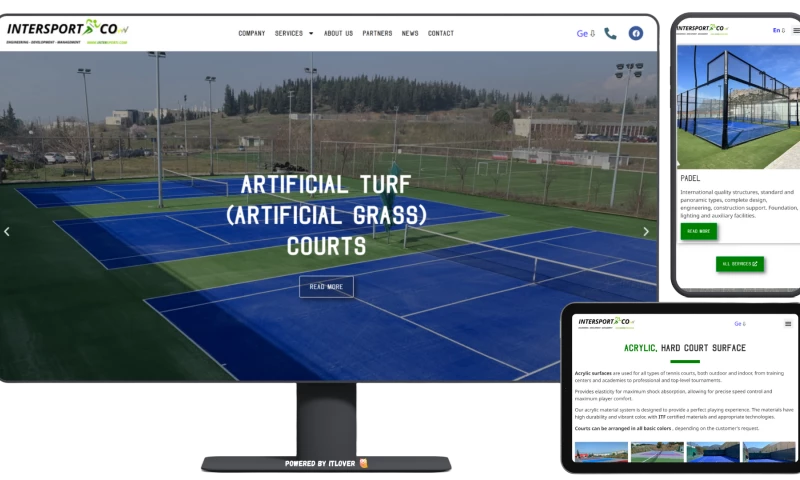Viewport: 800px width, 480px height.
Task: Click the phone call icon in desktop header
Action: [610, 33]
